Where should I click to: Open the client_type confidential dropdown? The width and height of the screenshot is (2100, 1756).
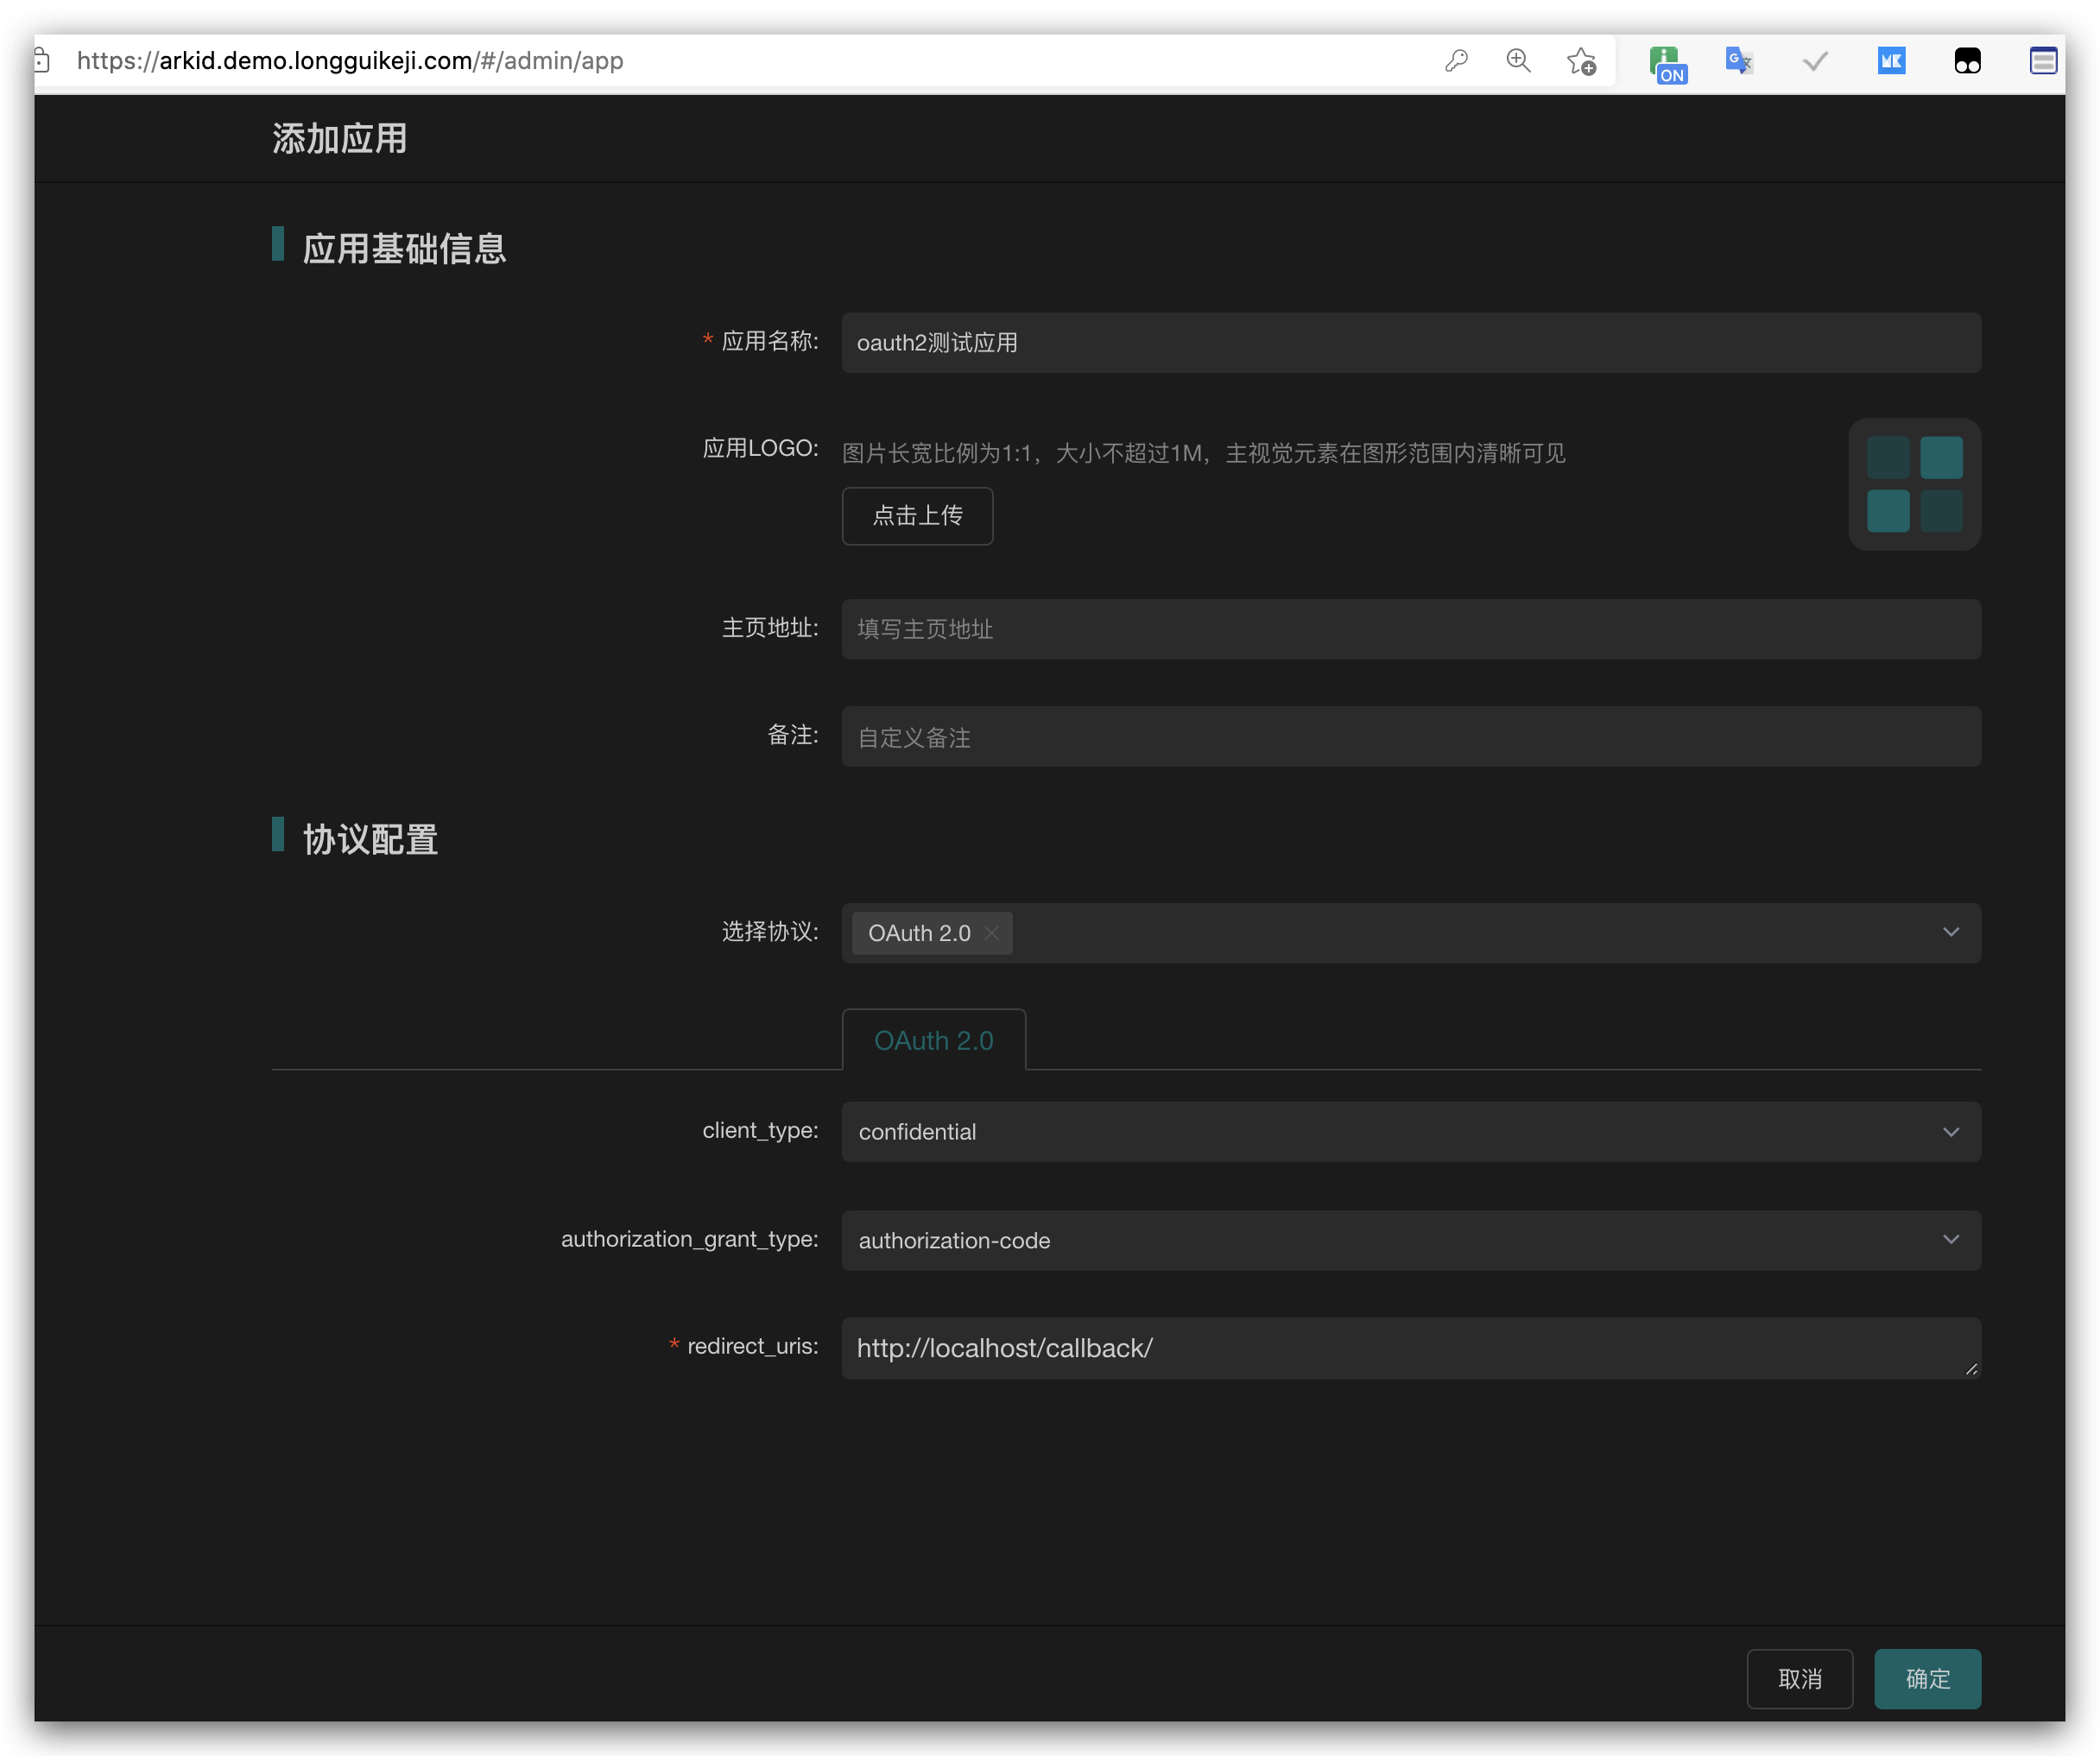coord(1410,1132)
